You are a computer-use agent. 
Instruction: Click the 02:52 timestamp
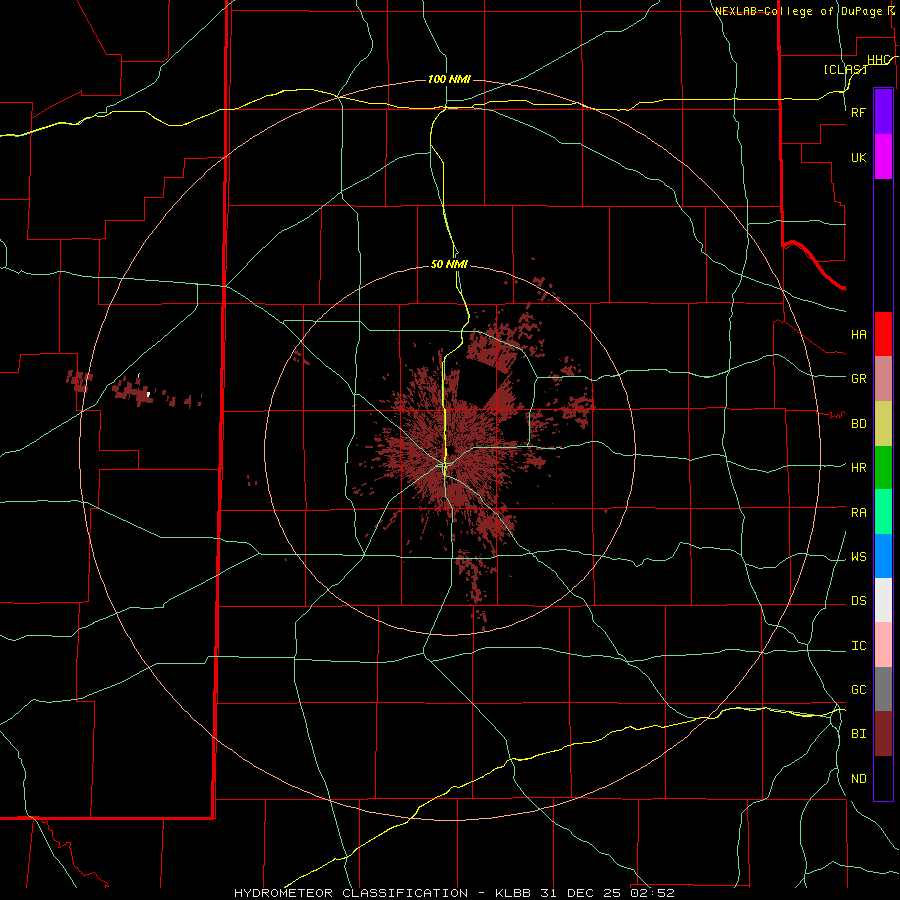point(652,893)
